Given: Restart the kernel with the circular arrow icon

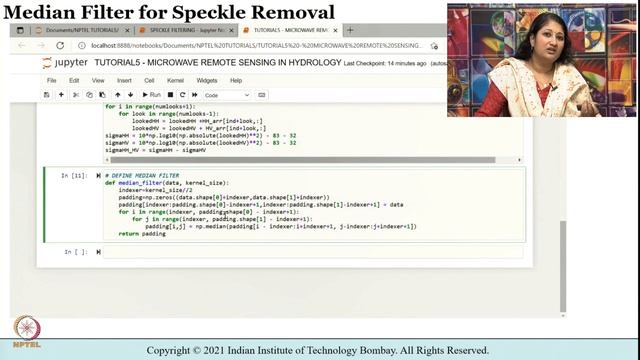Looking at the screenshot, I should coord(182,95).
